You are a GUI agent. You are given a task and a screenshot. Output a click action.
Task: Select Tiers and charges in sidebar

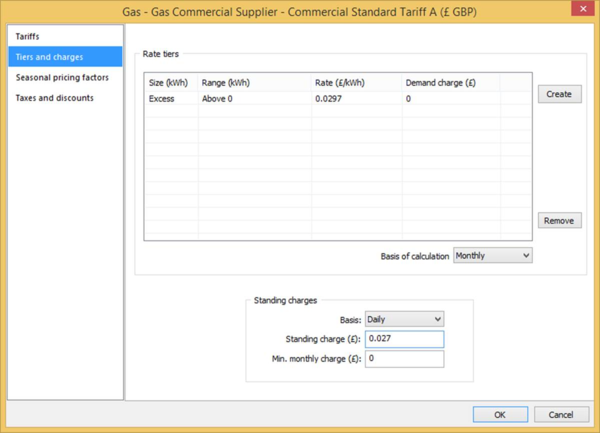click(49, 57)
